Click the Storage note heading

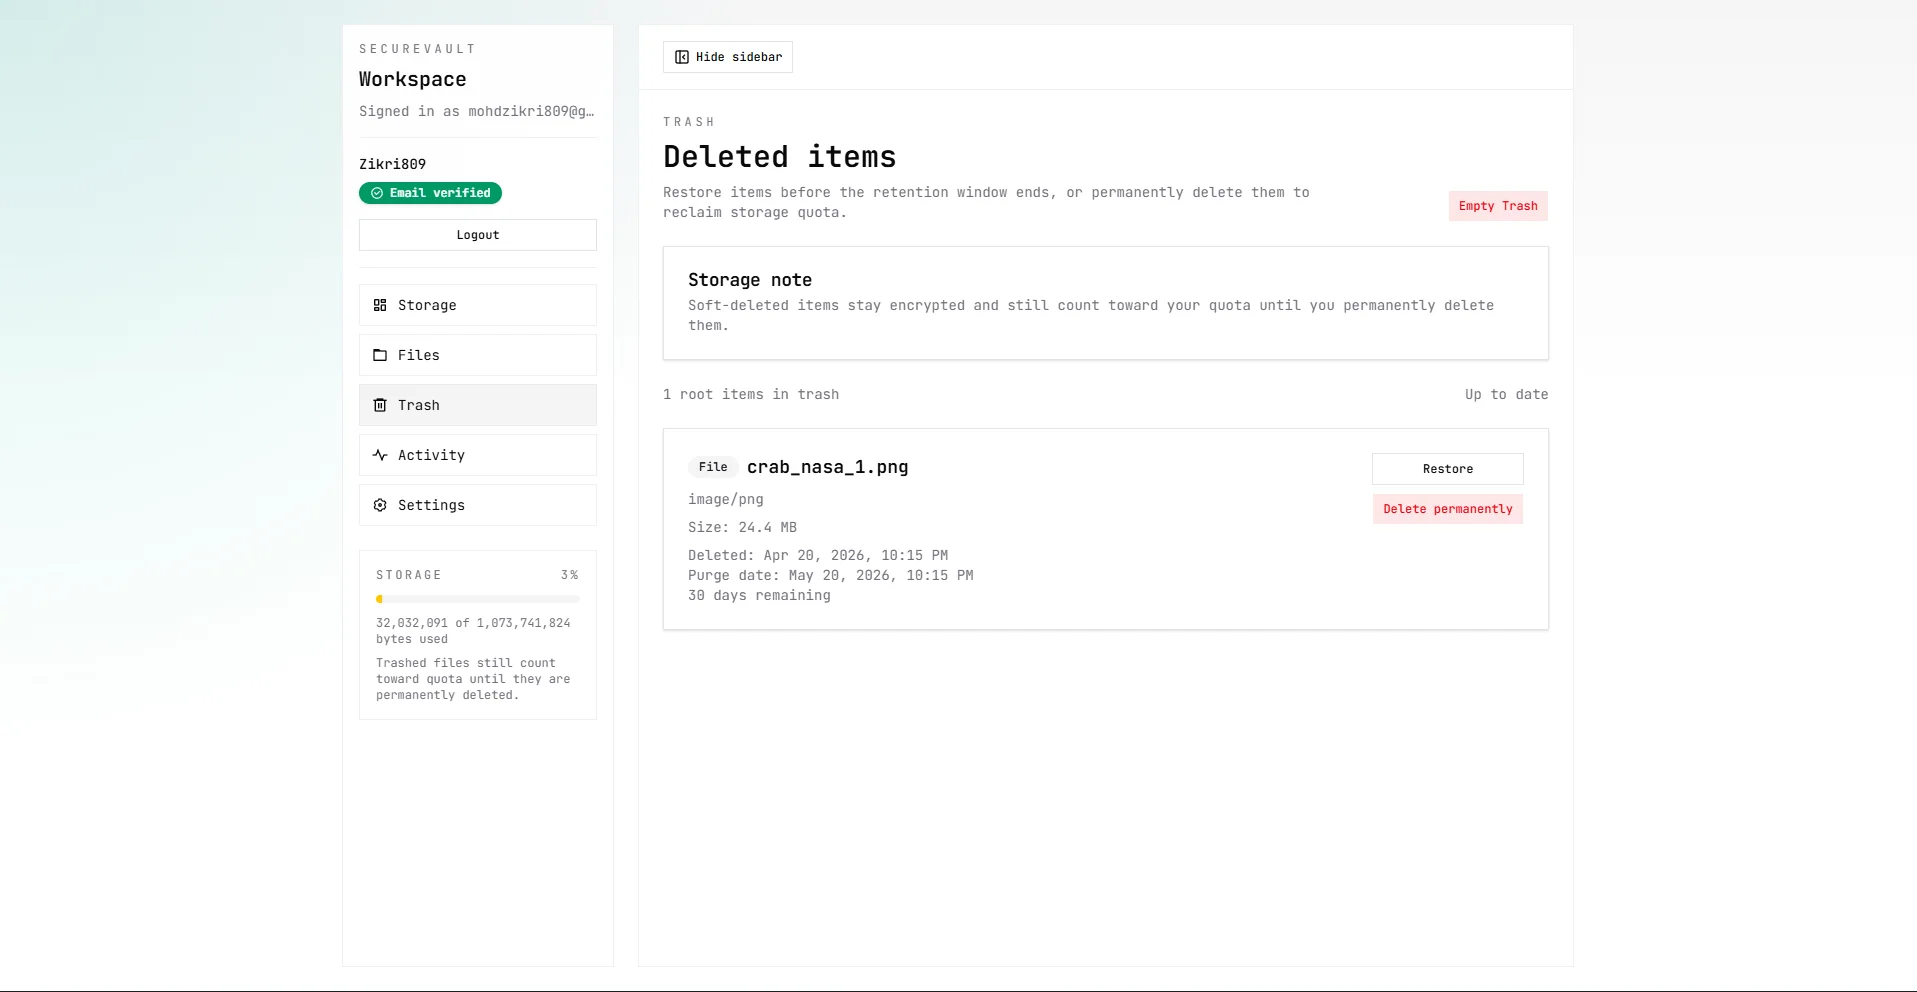point(750,280)
